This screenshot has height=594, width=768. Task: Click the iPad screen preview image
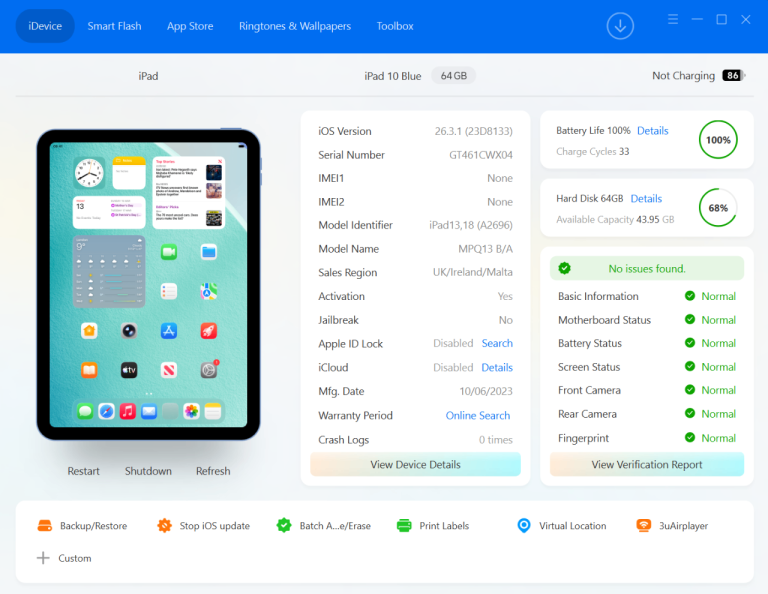click(x=148, y=284)
